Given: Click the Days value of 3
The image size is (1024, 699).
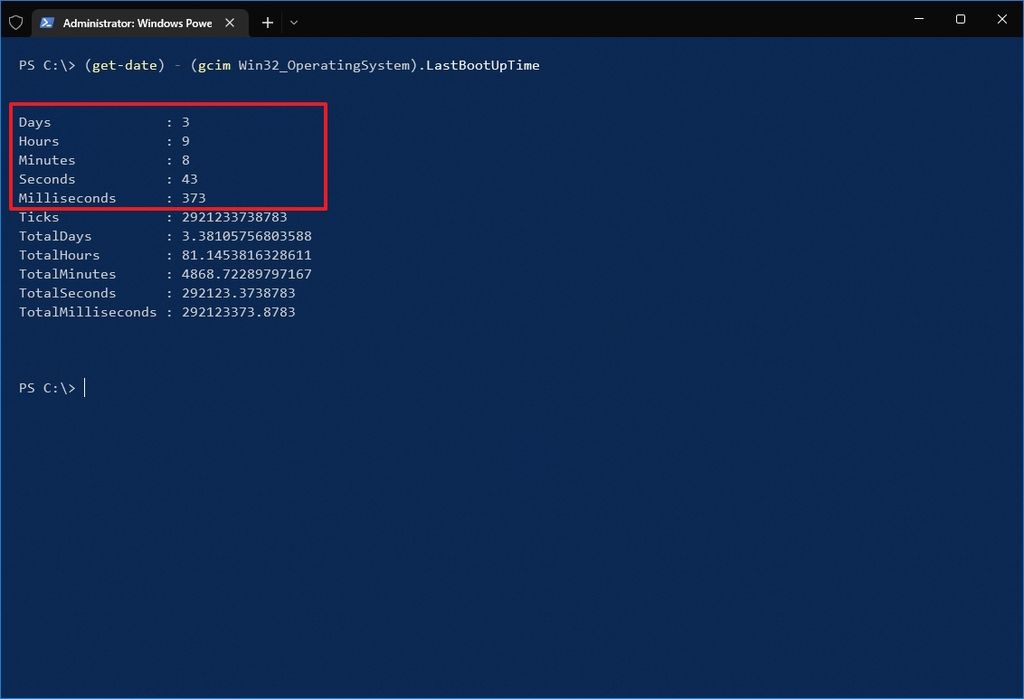Looking at the screenshot, I should tap(185, 122).
